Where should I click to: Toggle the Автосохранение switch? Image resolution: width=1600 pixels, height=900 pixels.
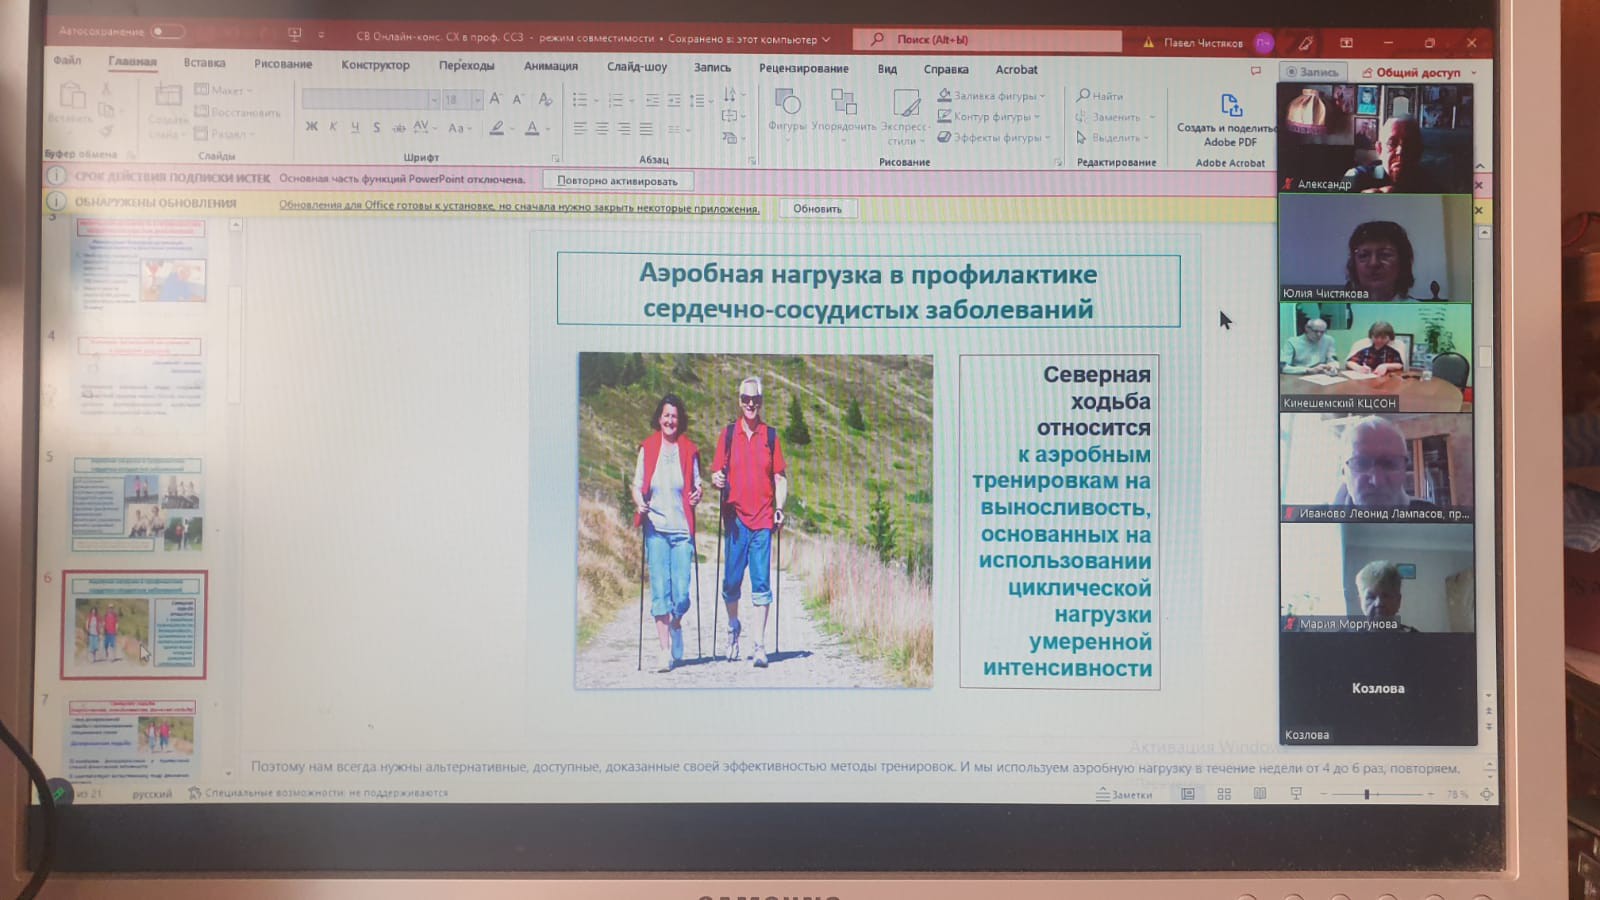[167, 31]
